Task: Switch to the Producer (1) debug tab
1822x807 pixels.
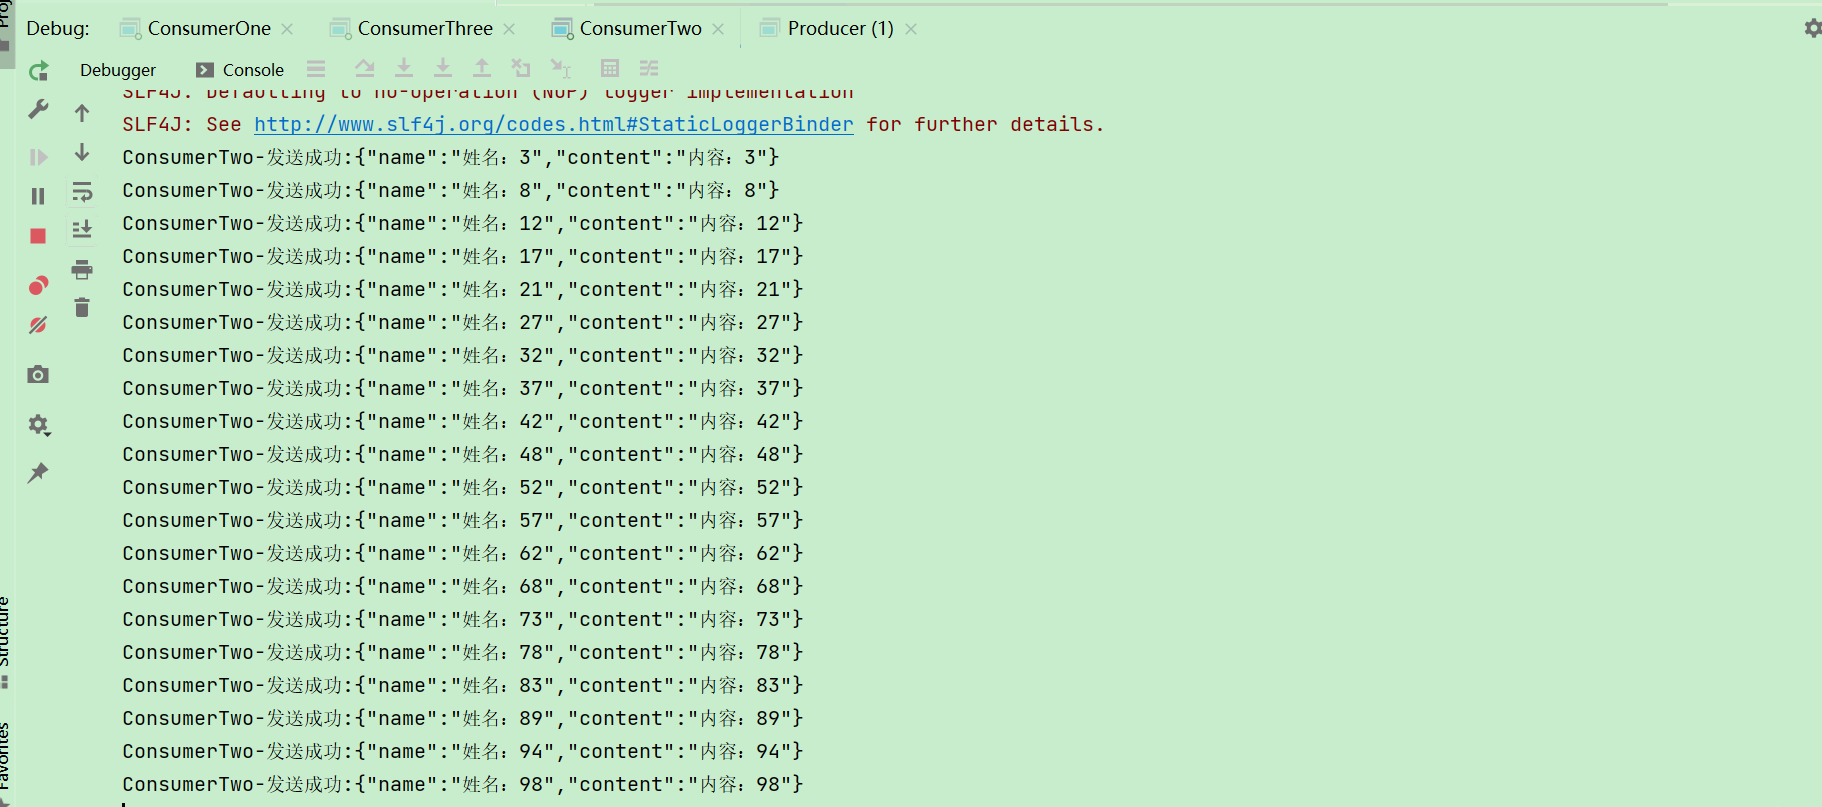Action: 840,29
